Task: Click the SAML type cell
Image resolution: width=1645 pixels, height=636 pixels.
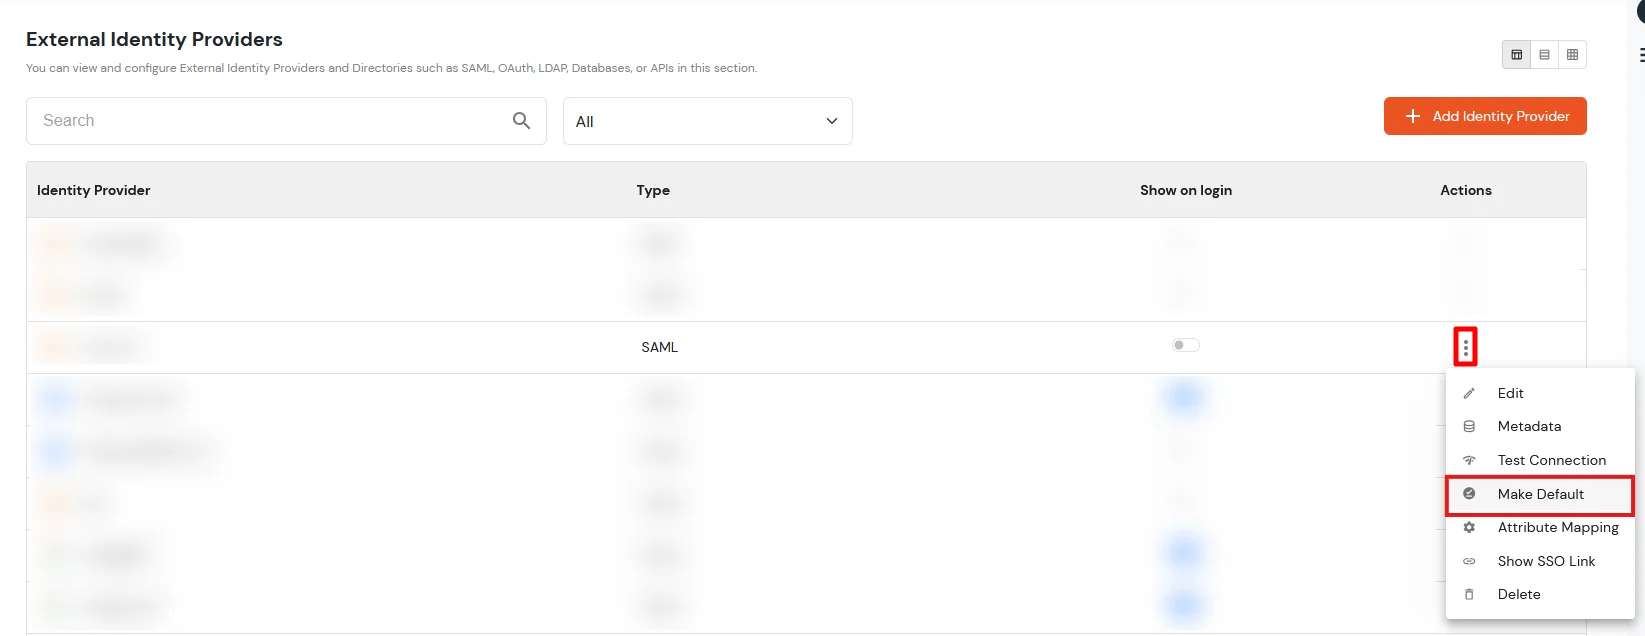Action: (660, 347)
